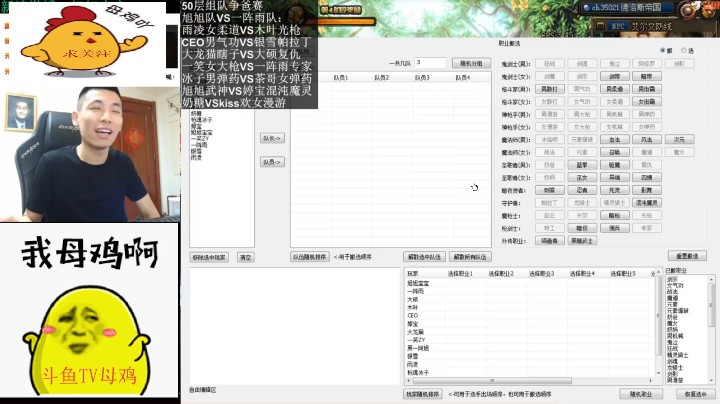The height and width of the screenshot is (404, 720).
Task: Click the delete selected player button
Action: 209,258
